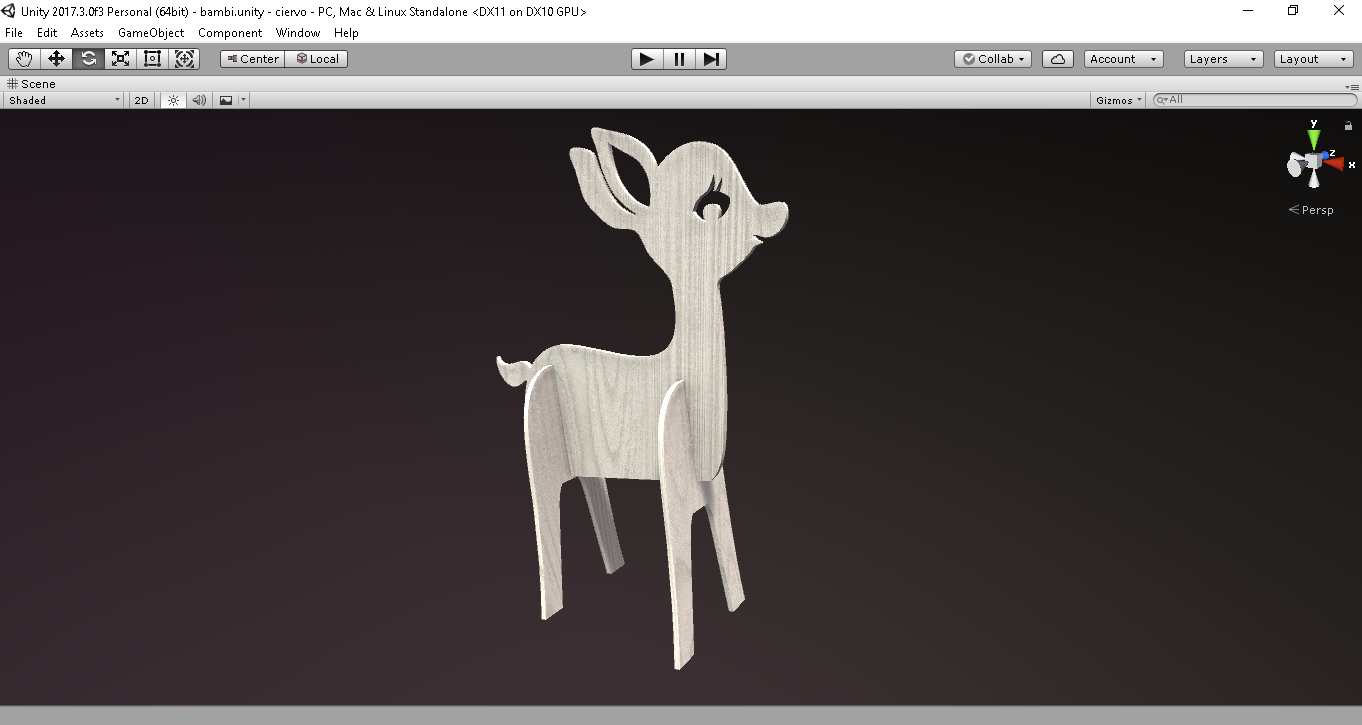Open the Component menu

[230, 33]
